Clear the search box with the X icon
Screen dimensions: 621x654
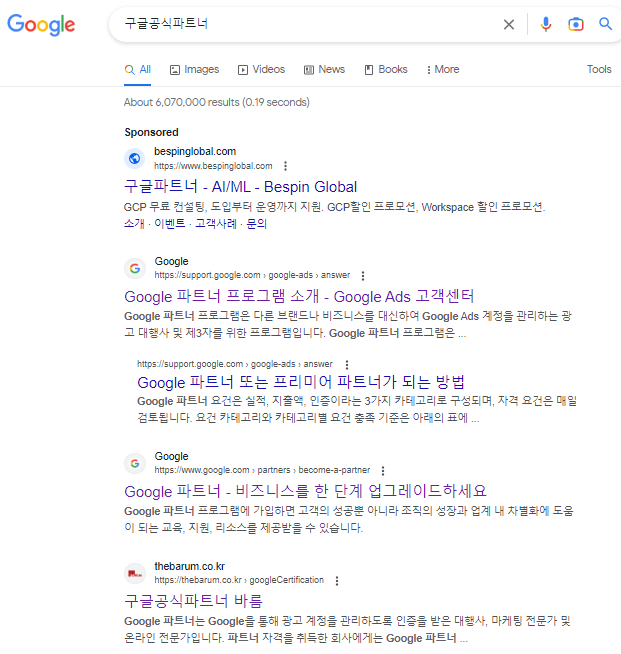[508, 25]
